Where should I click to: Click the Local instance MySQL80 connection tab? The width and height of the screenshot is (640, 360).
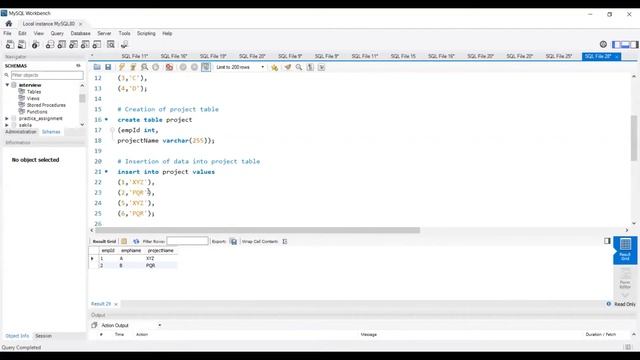click(49, 24)
